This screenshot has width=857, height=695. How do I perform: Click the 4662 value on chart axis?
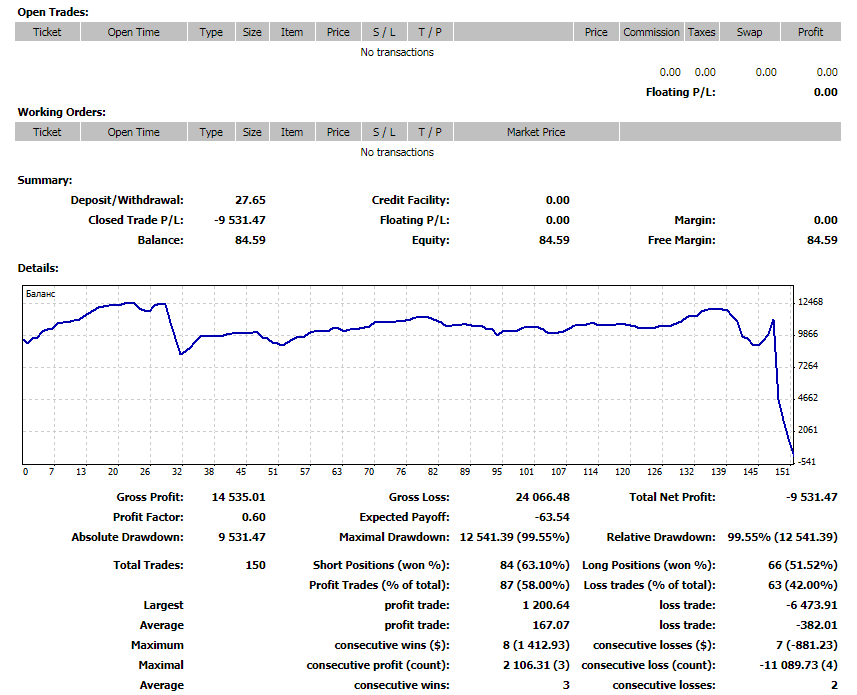tap(808, 398)
